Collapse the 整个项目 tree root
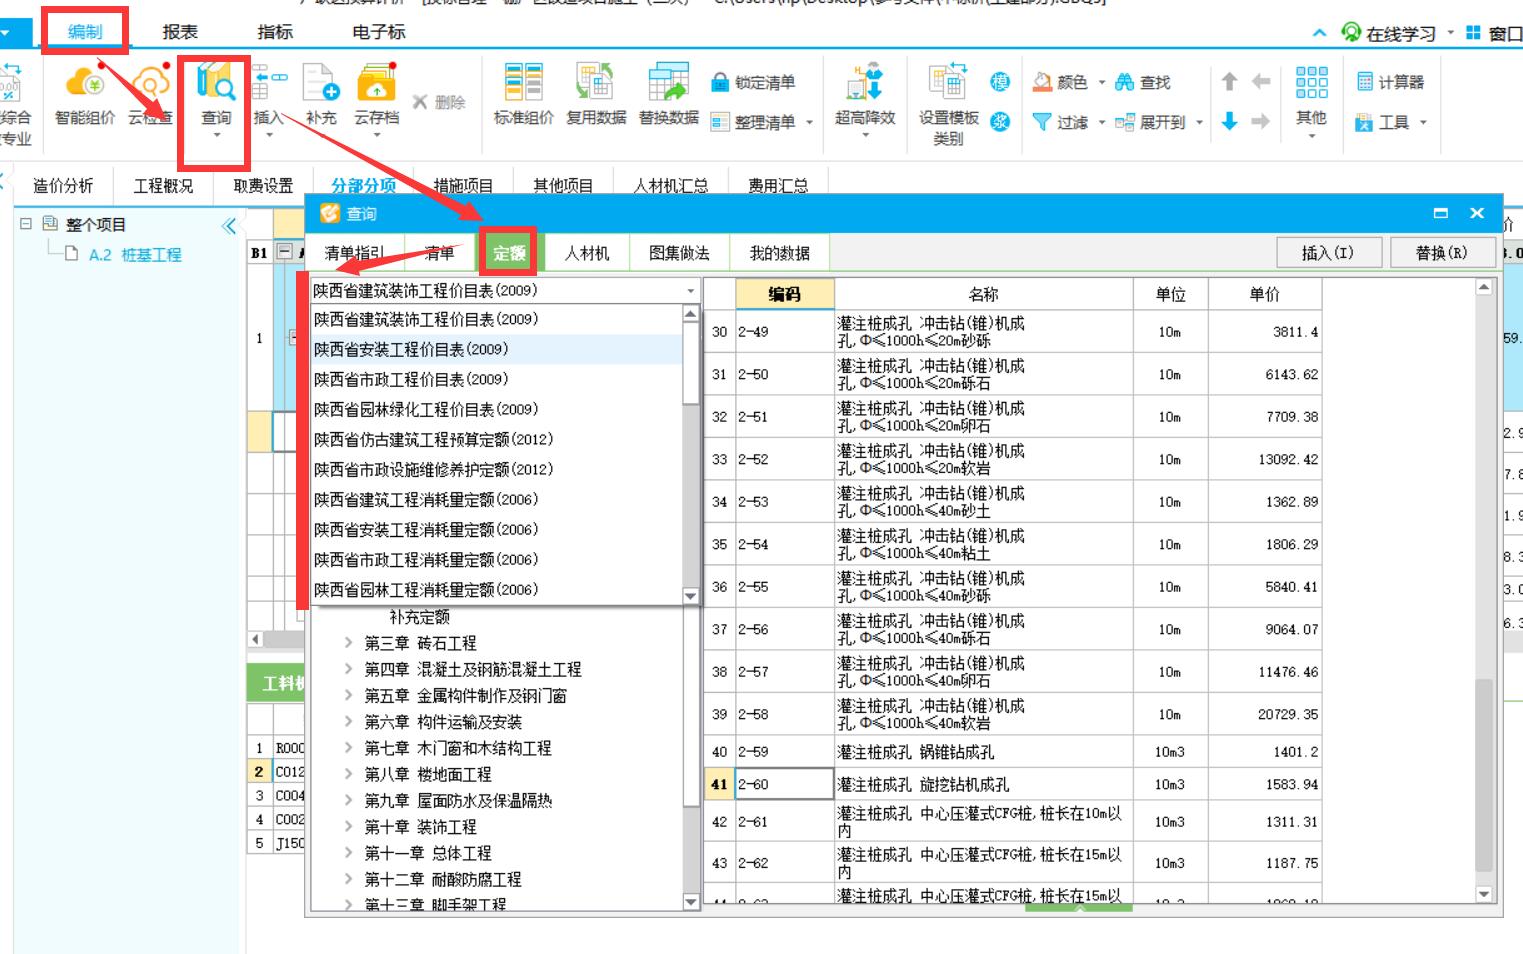1523x954 pixels. pyautogui.click(x=26, y=224)
